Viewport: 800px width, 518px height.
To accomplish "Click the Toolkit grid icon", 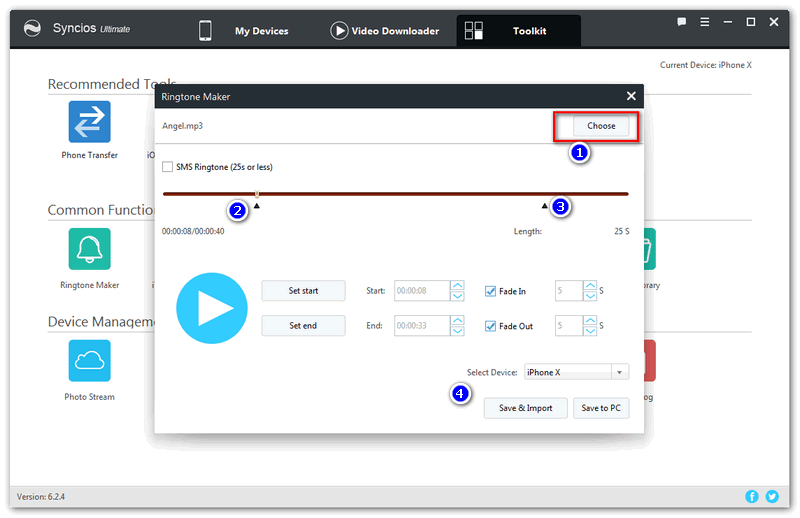I will coord(473,31).
